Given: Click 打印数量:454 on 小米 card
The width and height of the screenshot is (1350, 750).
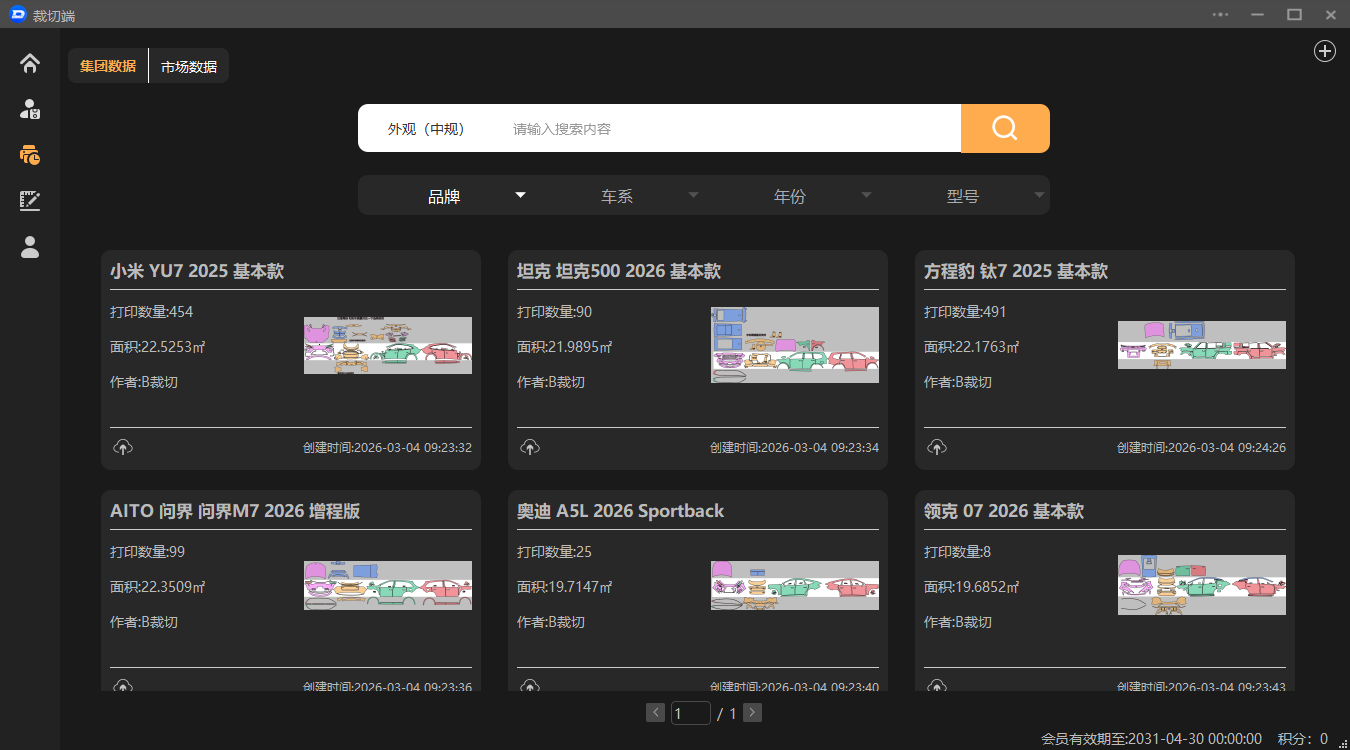Looking at the screenshot, I should [152, 312].
